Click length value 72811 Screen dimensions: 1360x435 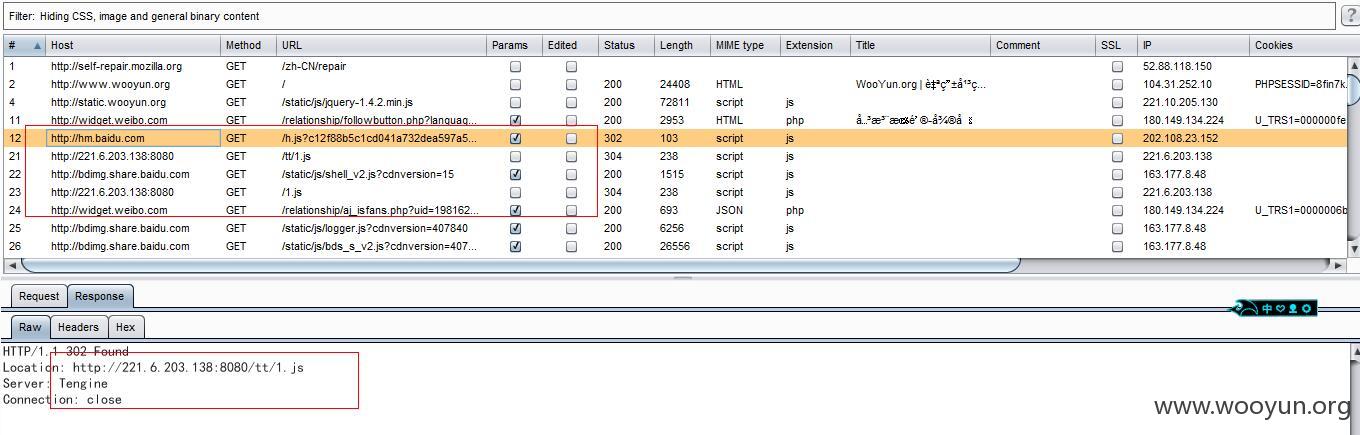click(x=674, y=102)
